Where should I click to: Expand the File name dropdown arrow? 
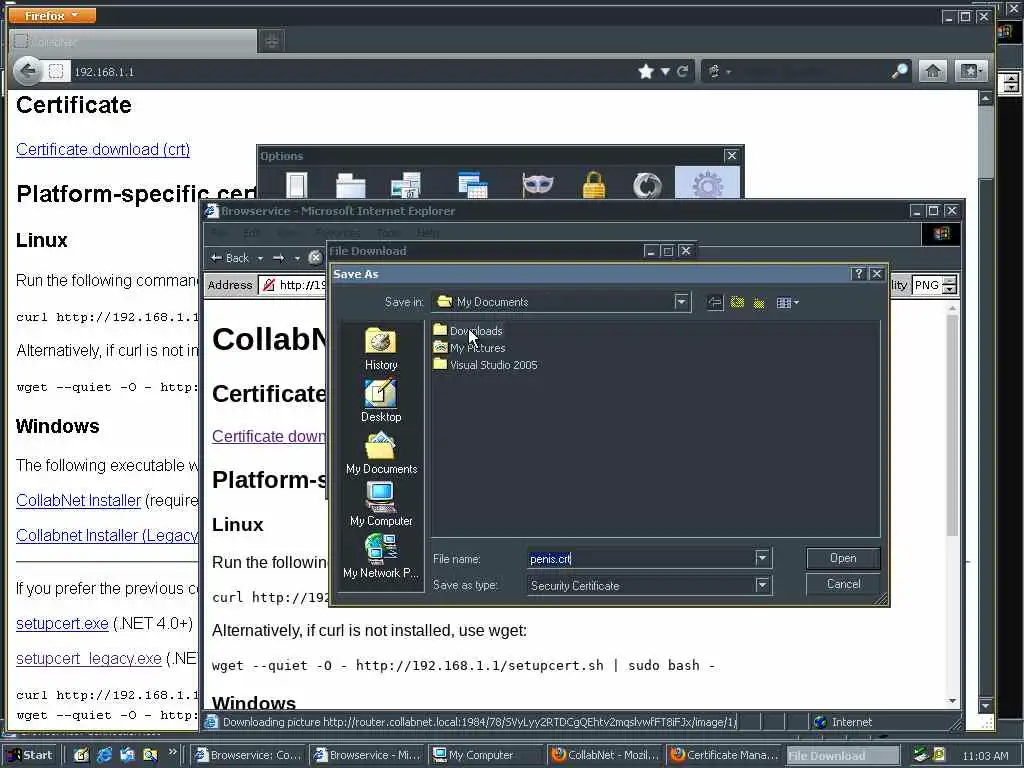(762, 558)
